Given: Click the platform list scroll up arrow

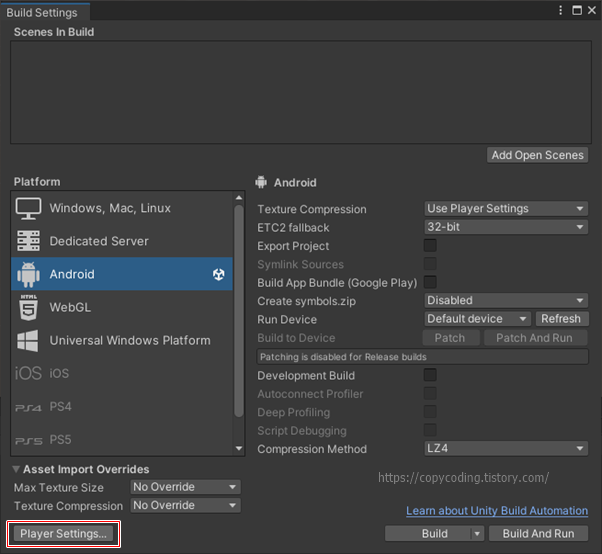Looking at the screenshot, I should tap(239, 197).
